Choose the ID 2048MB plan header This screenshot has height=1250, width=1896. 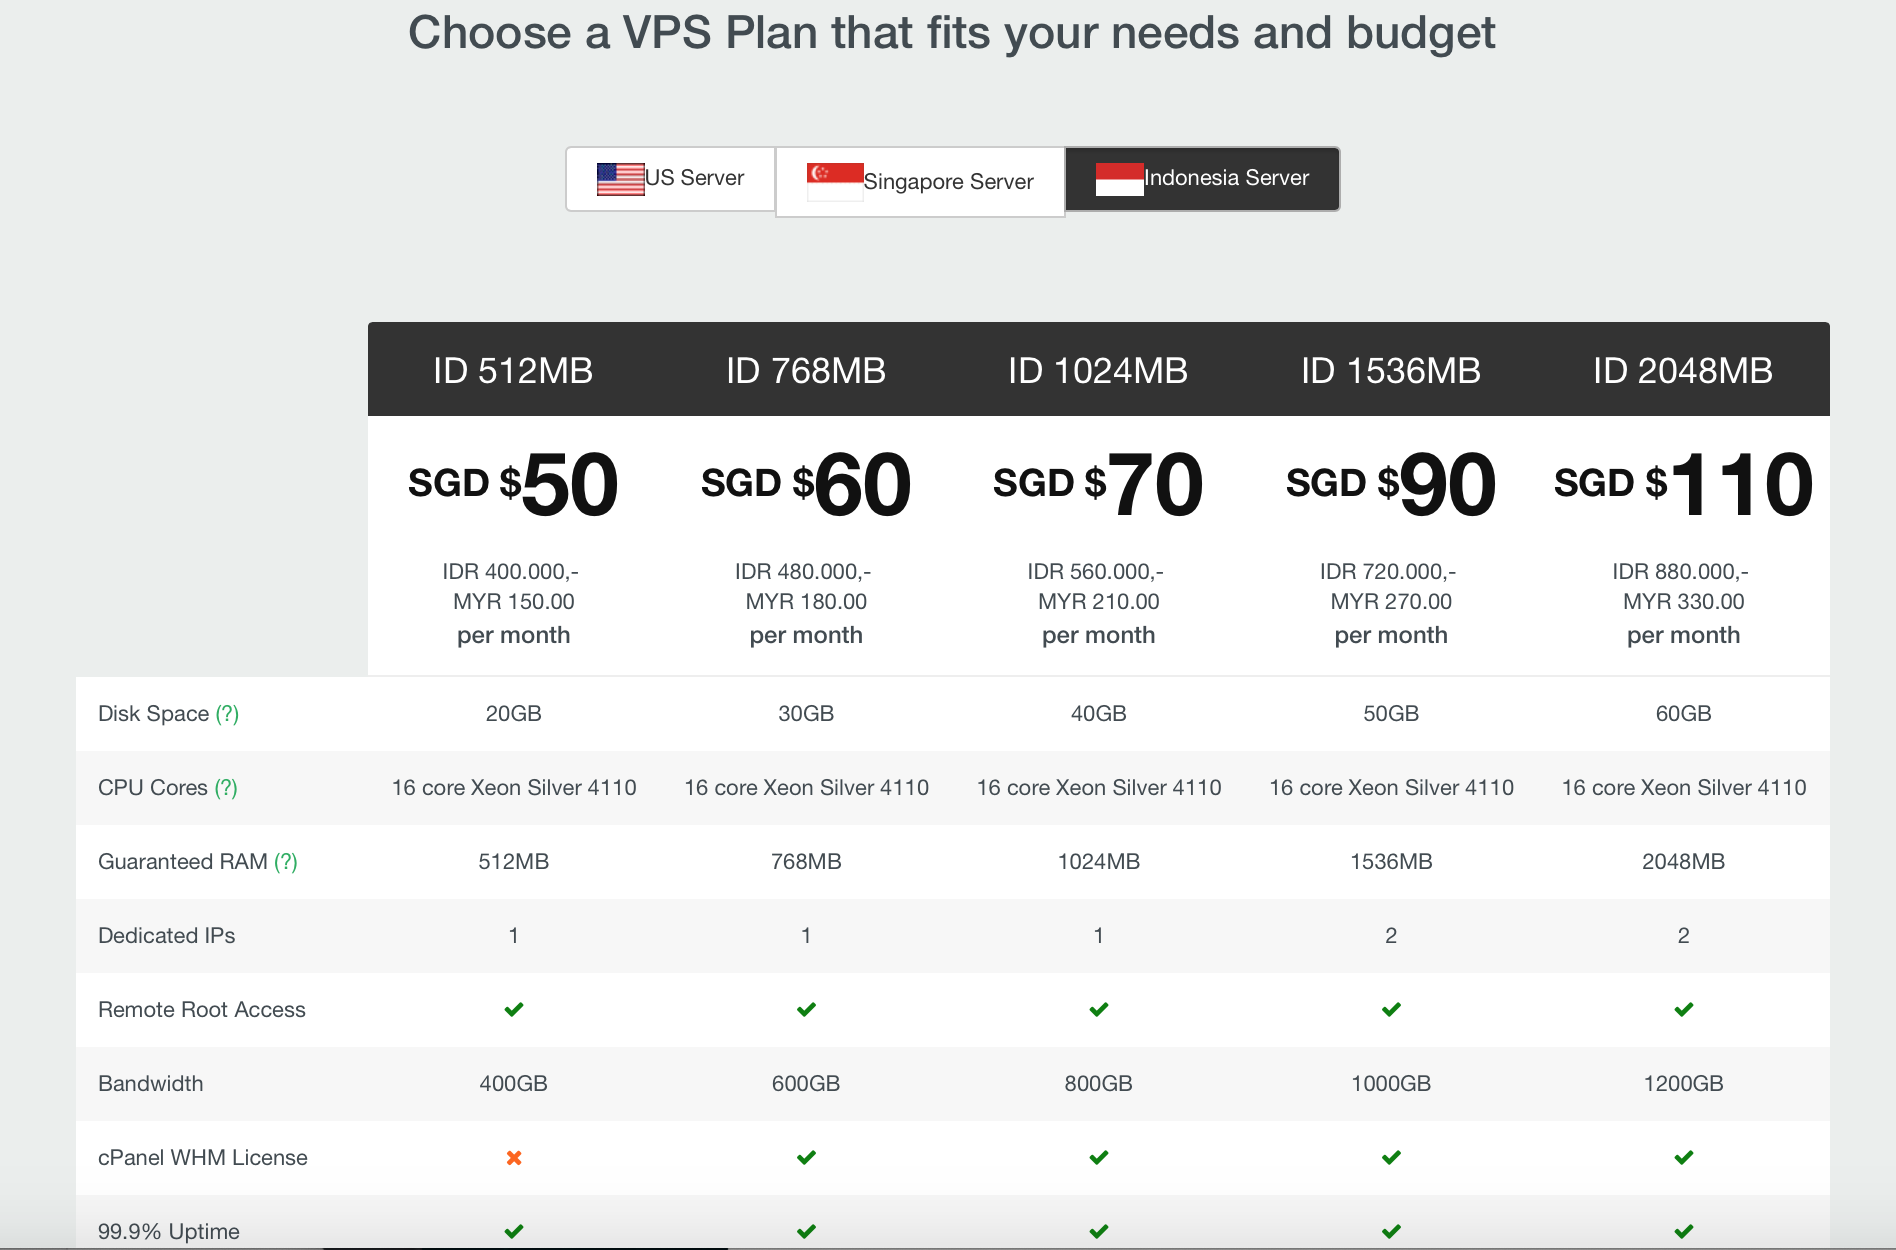[1683, 371]
